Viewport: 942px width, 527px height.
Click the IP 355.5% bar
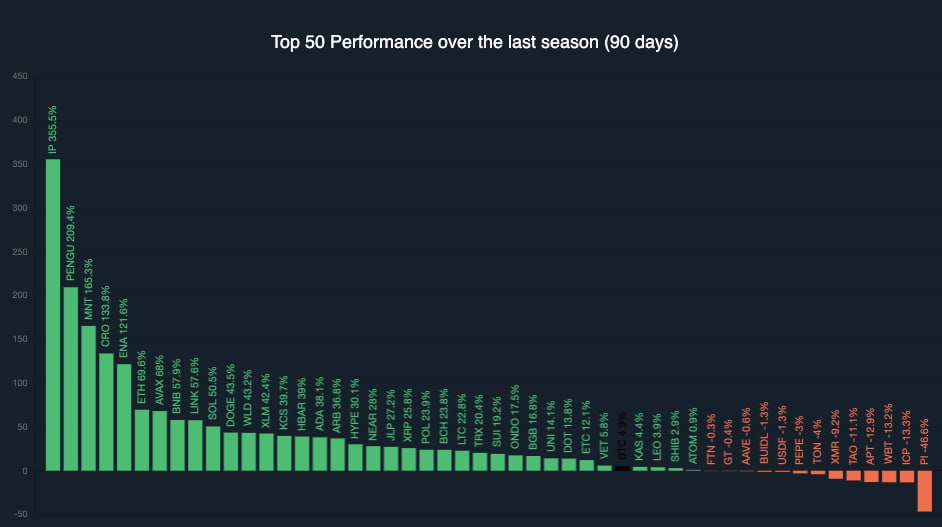53,314
